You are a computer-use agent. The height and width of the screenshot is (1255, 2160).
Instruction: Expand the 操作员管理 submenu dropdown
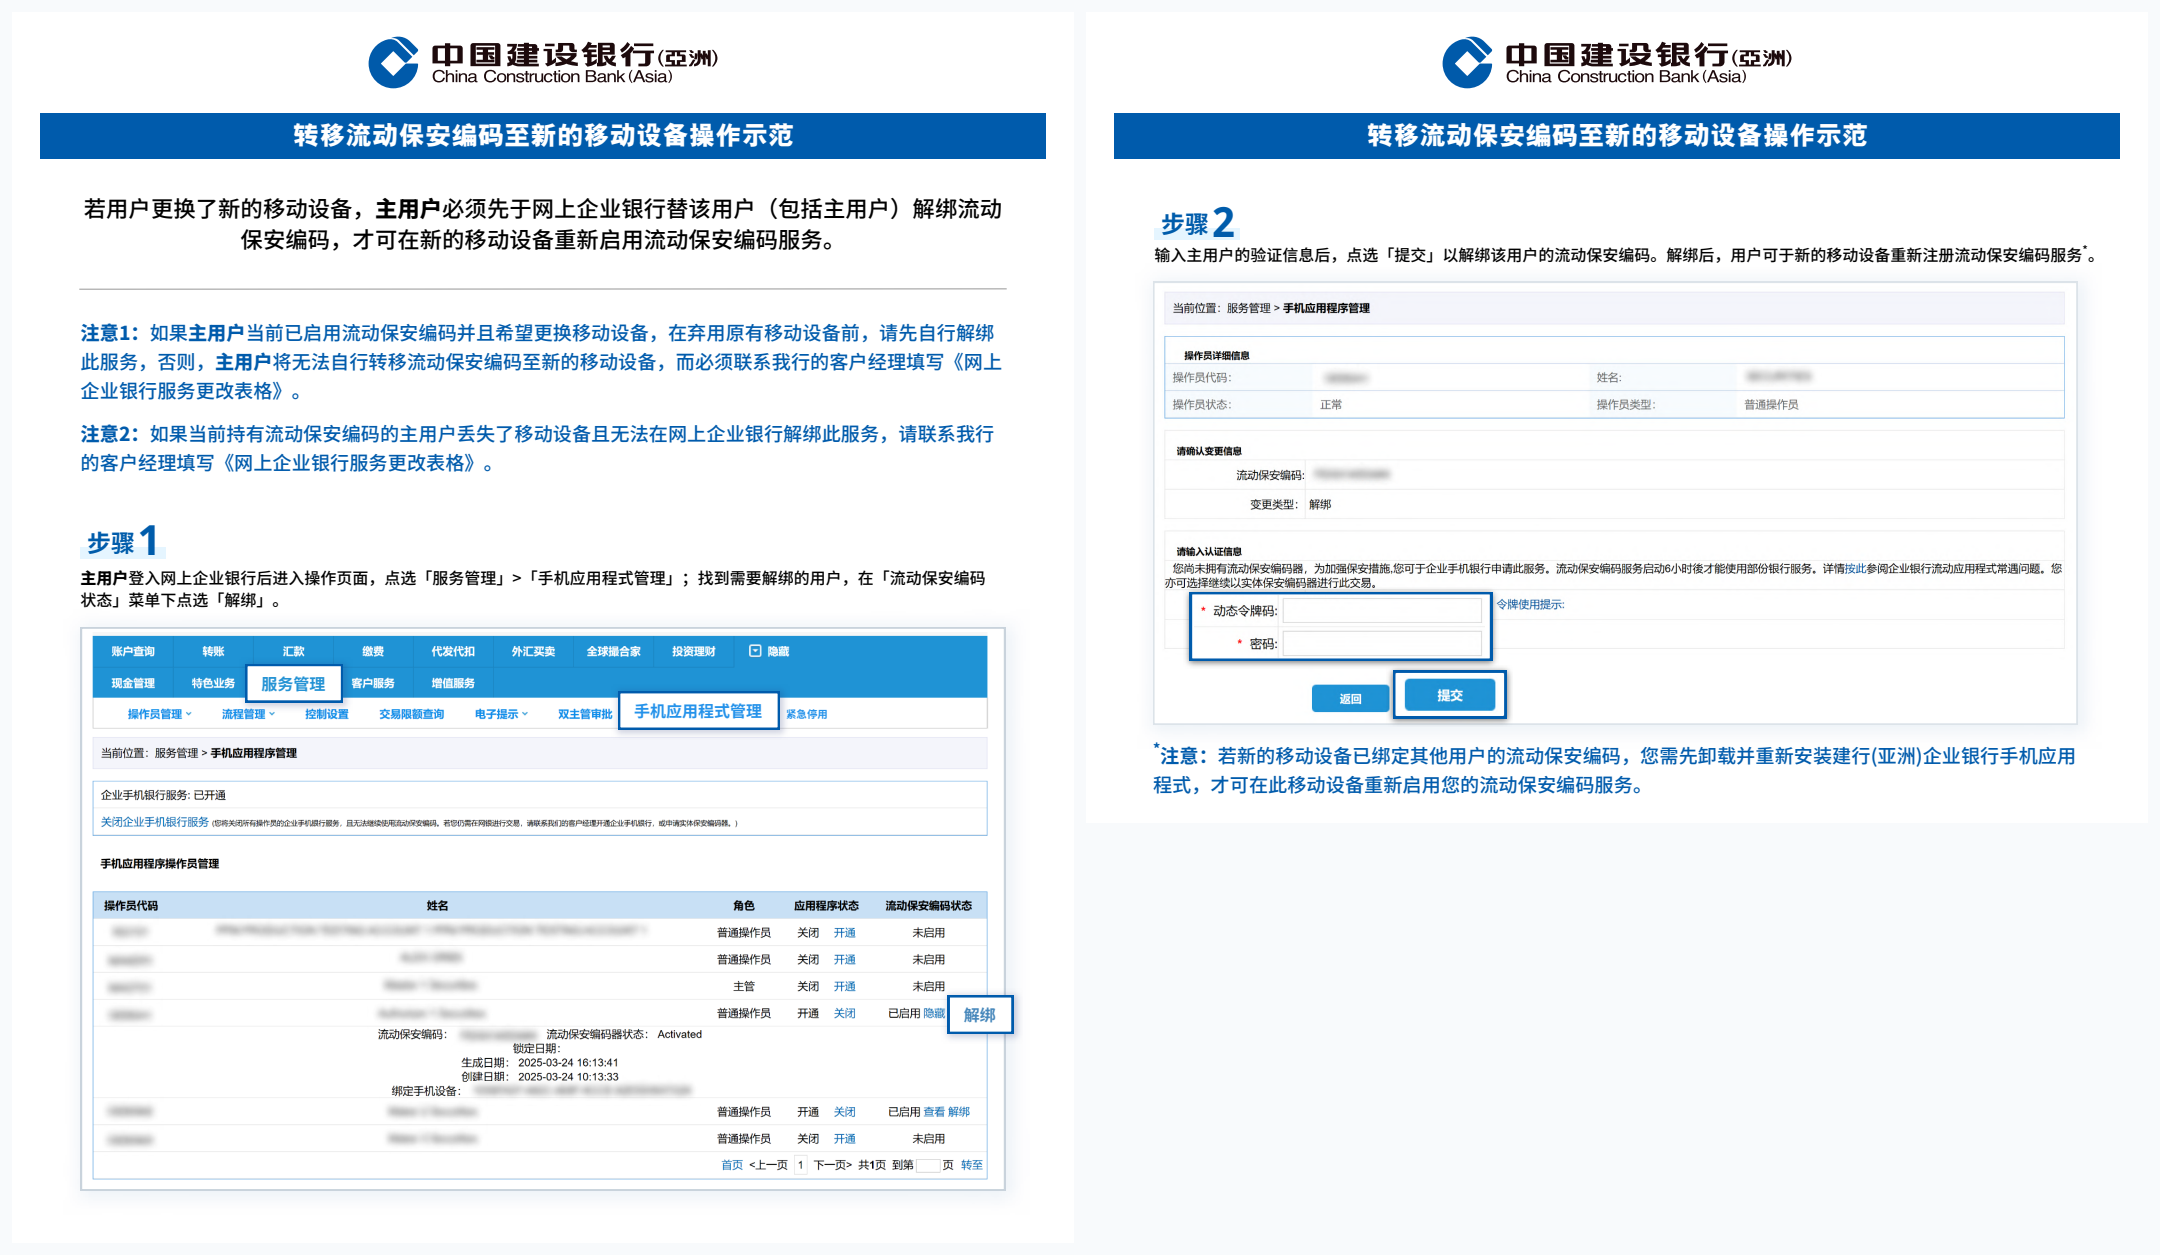tap(159, 714)
